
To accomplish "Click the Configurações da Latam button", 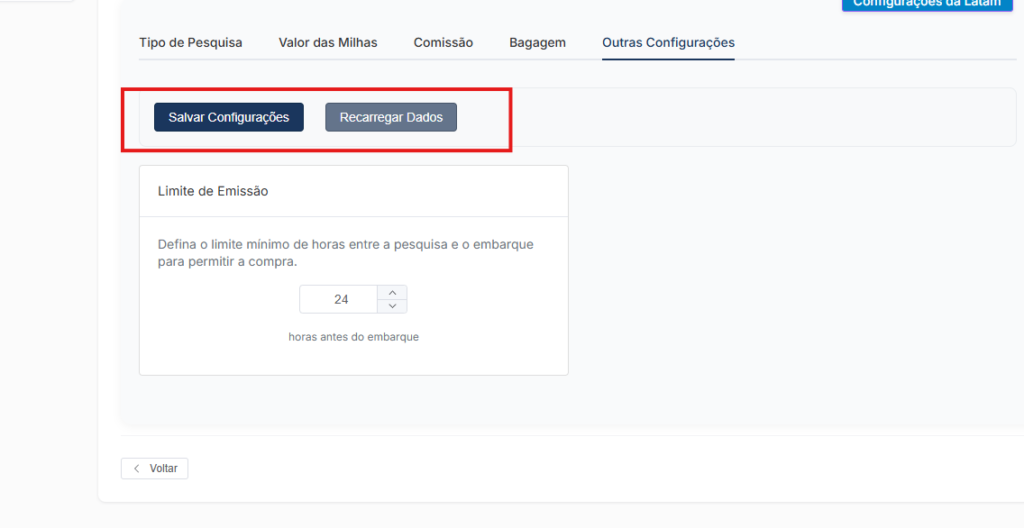I will [x=927, y=4].
